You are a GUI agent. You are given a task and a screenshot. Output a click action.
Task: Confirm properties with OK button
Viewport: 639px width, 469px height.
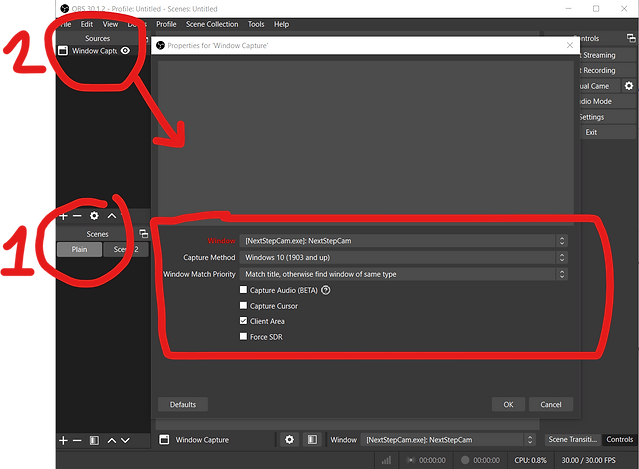[508, 404]
